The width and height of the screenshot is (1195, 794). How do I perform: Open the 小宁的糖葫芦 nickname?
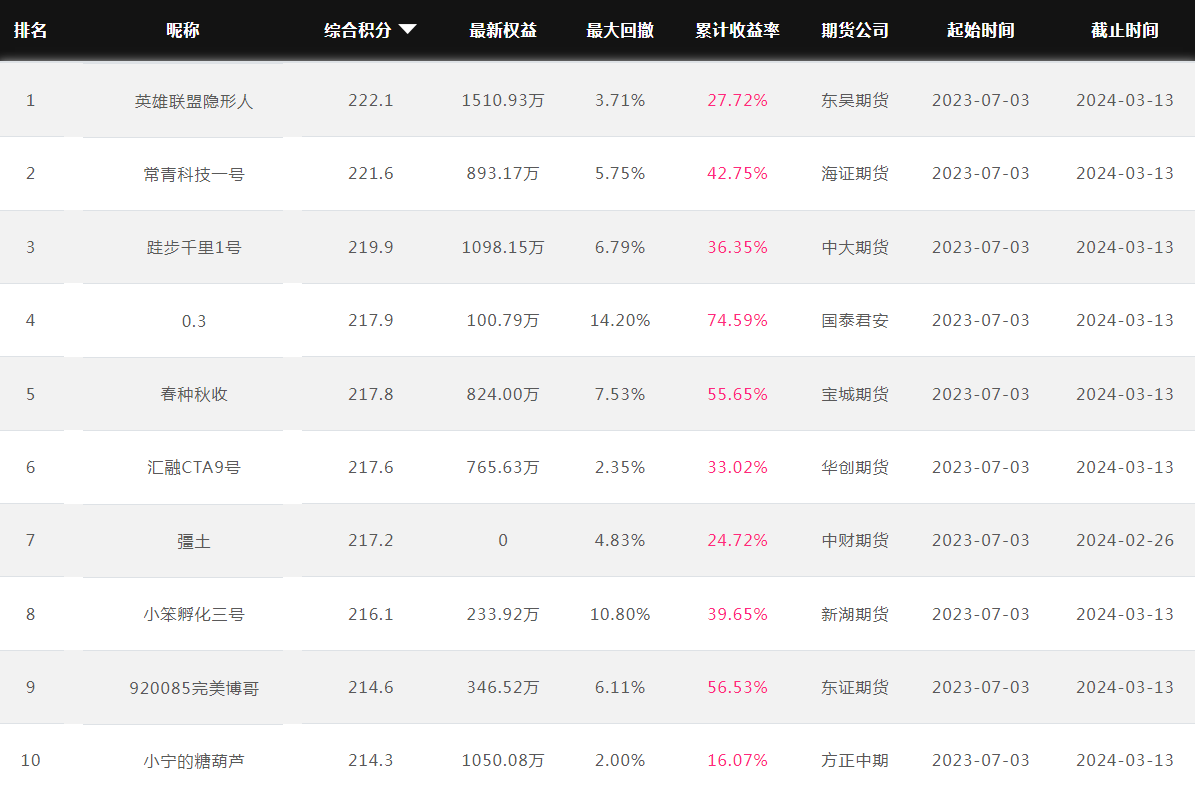(x=194, y=760)
